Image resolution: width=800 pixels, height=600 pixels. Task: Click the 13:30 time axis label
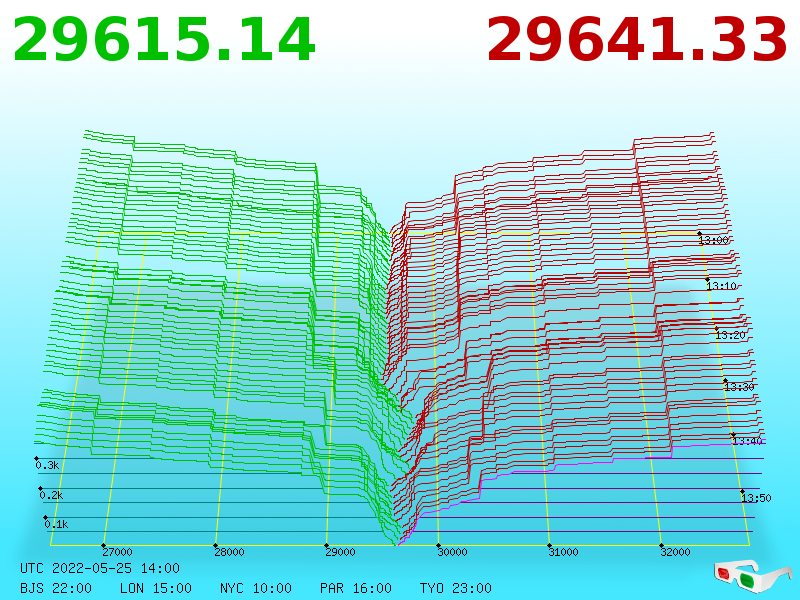739,387
